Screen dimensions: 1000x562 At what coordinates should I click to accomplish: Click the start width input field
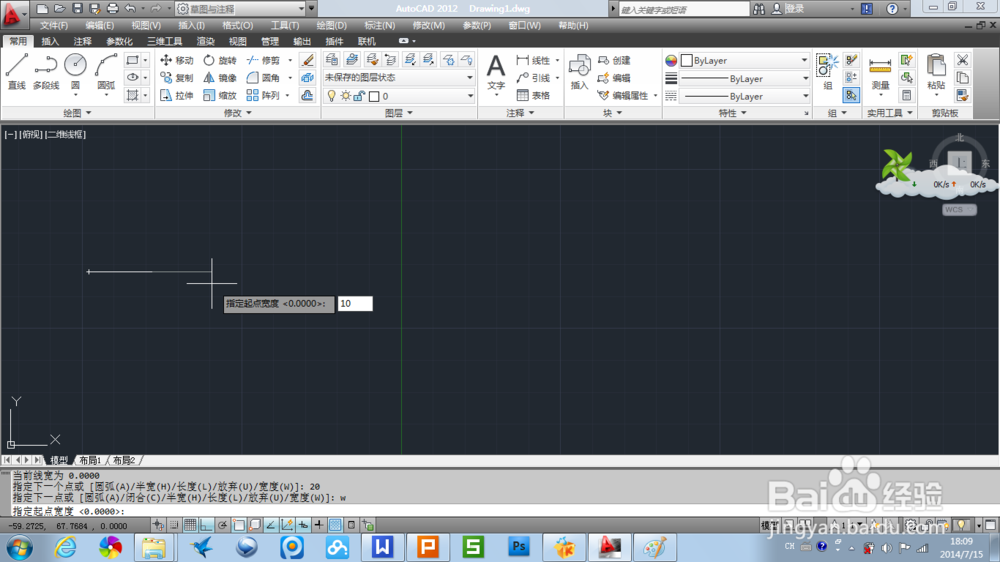pos(355,304)
